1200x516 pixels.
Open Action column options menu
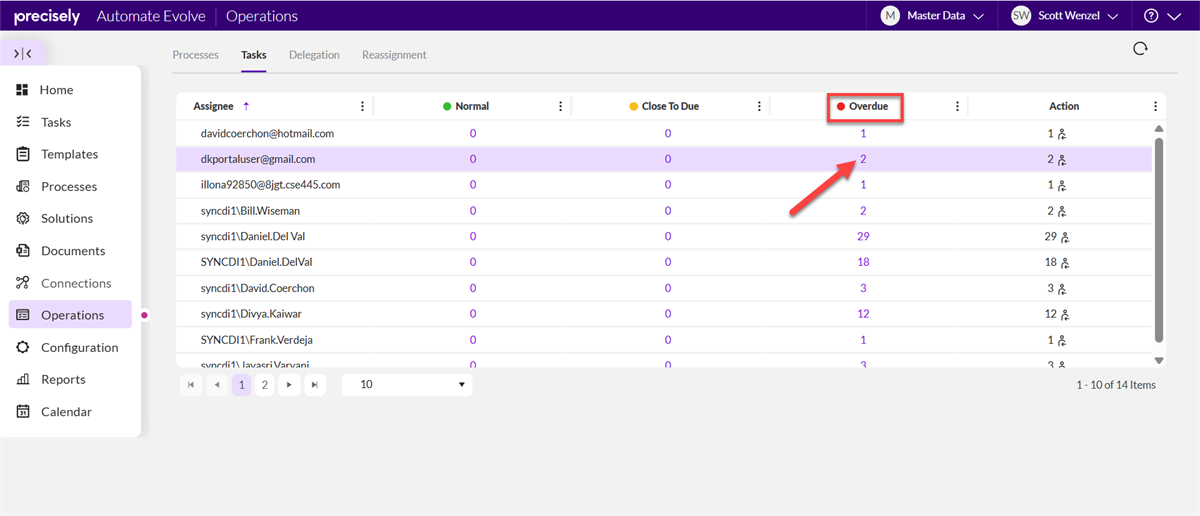(x=1155, y=106)
